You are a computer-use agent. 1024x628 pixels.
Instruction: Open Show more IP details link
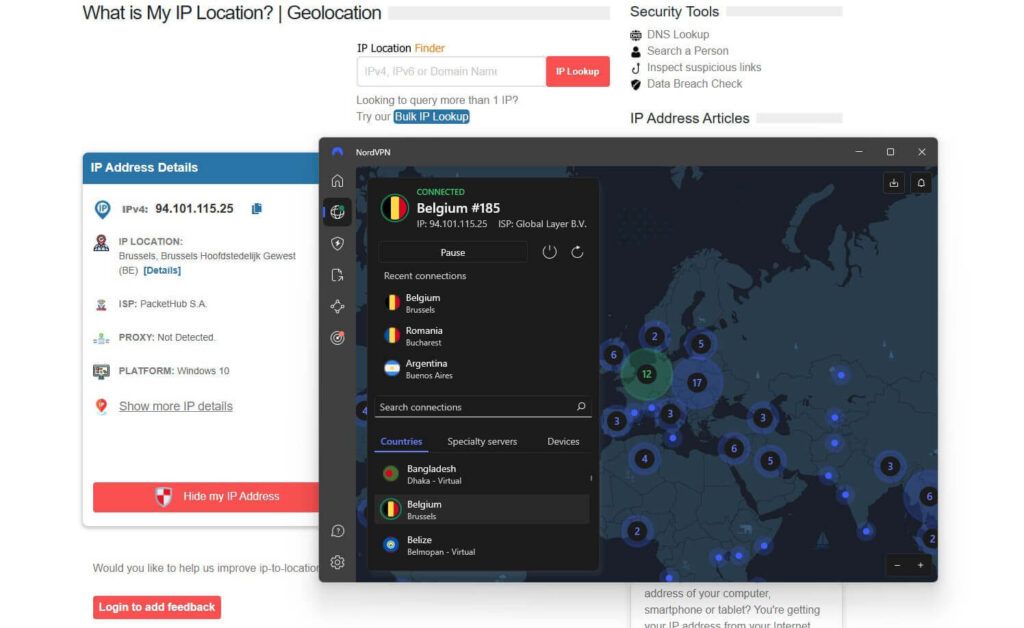pos(176,406)
